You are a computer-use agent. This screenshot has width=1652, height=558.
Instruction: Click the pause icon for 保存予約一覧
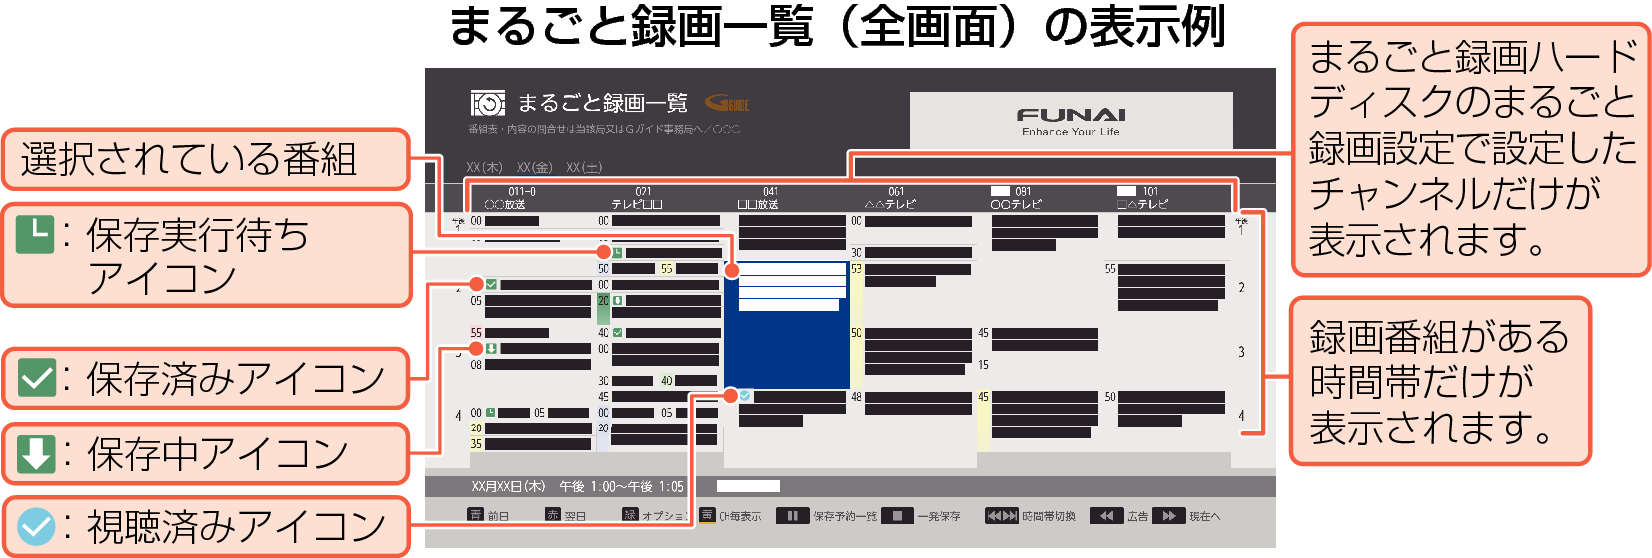pyautogui.click(x=792, y=516)
